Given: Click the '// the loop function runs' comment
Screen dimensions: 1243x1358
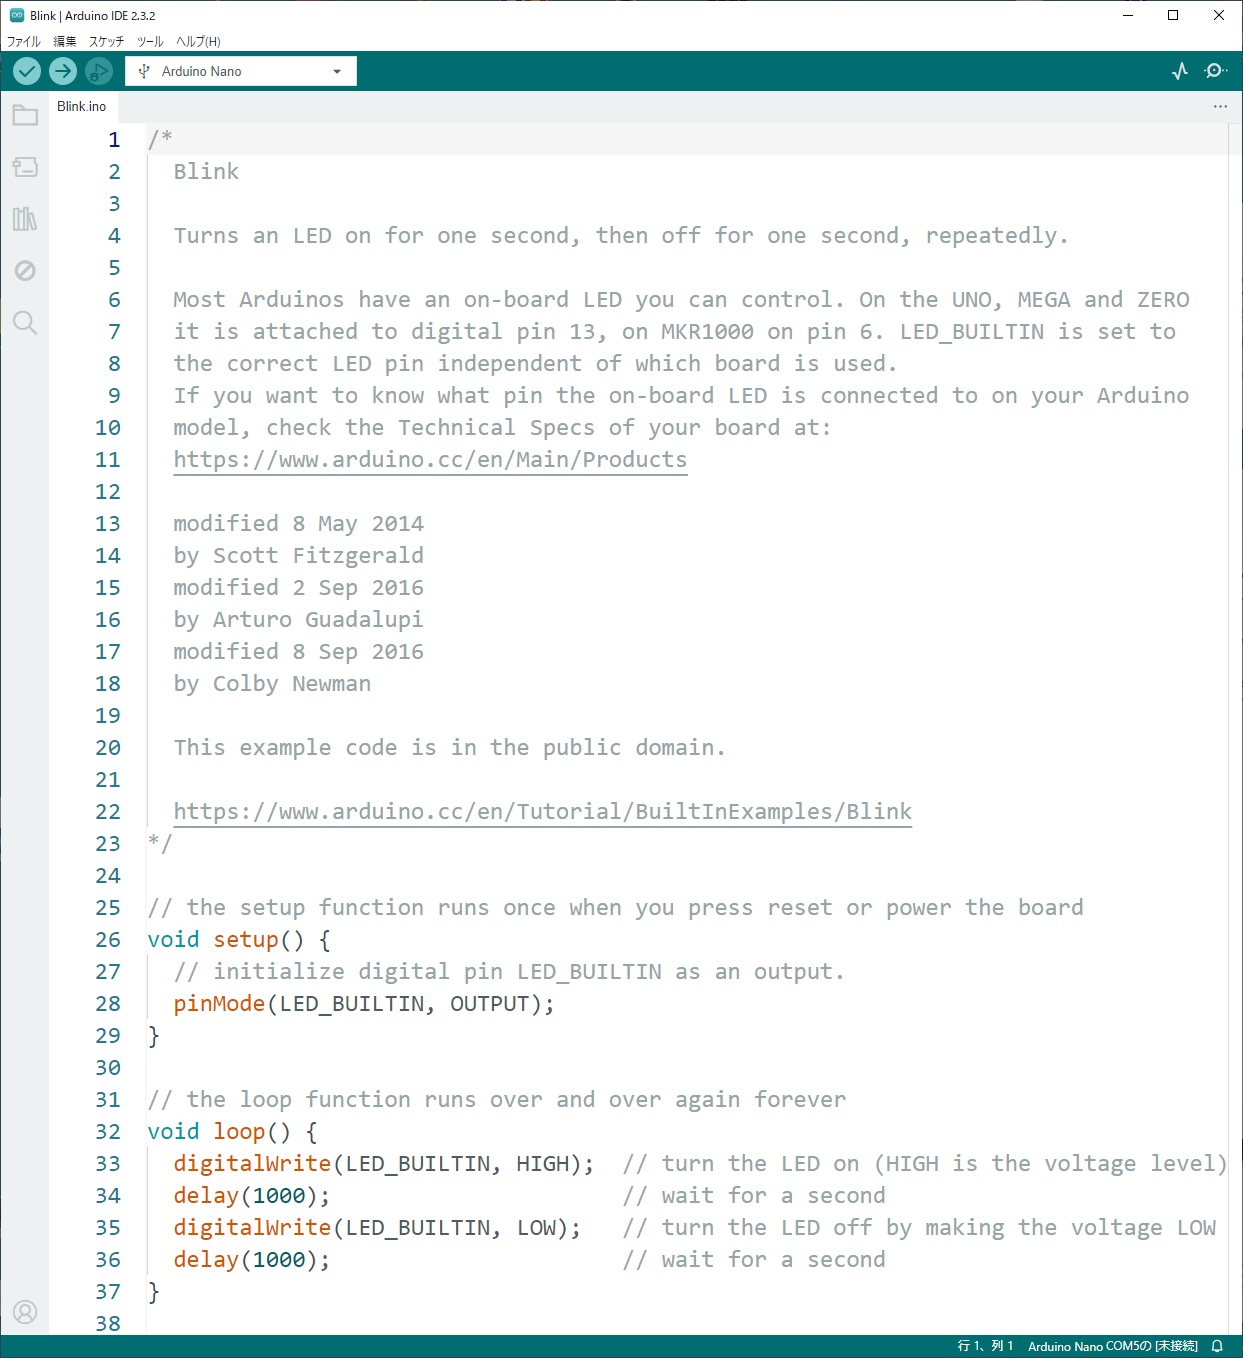Looking at the screenshot, I should point(497,1099).
